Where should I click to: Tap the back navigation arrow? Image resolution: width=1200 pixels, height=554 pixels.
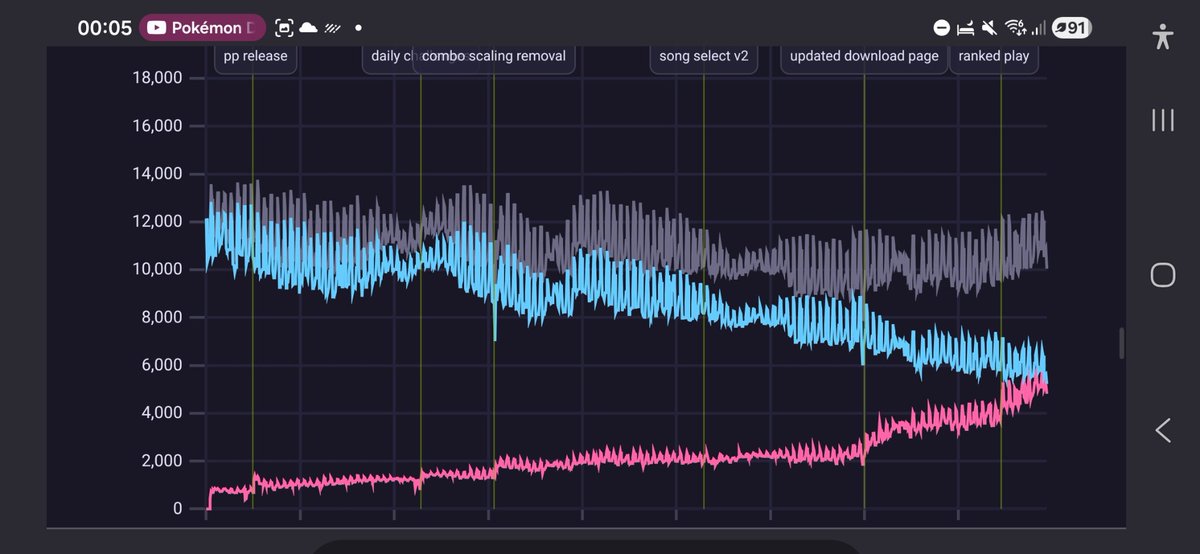(x=1162, y=430)
